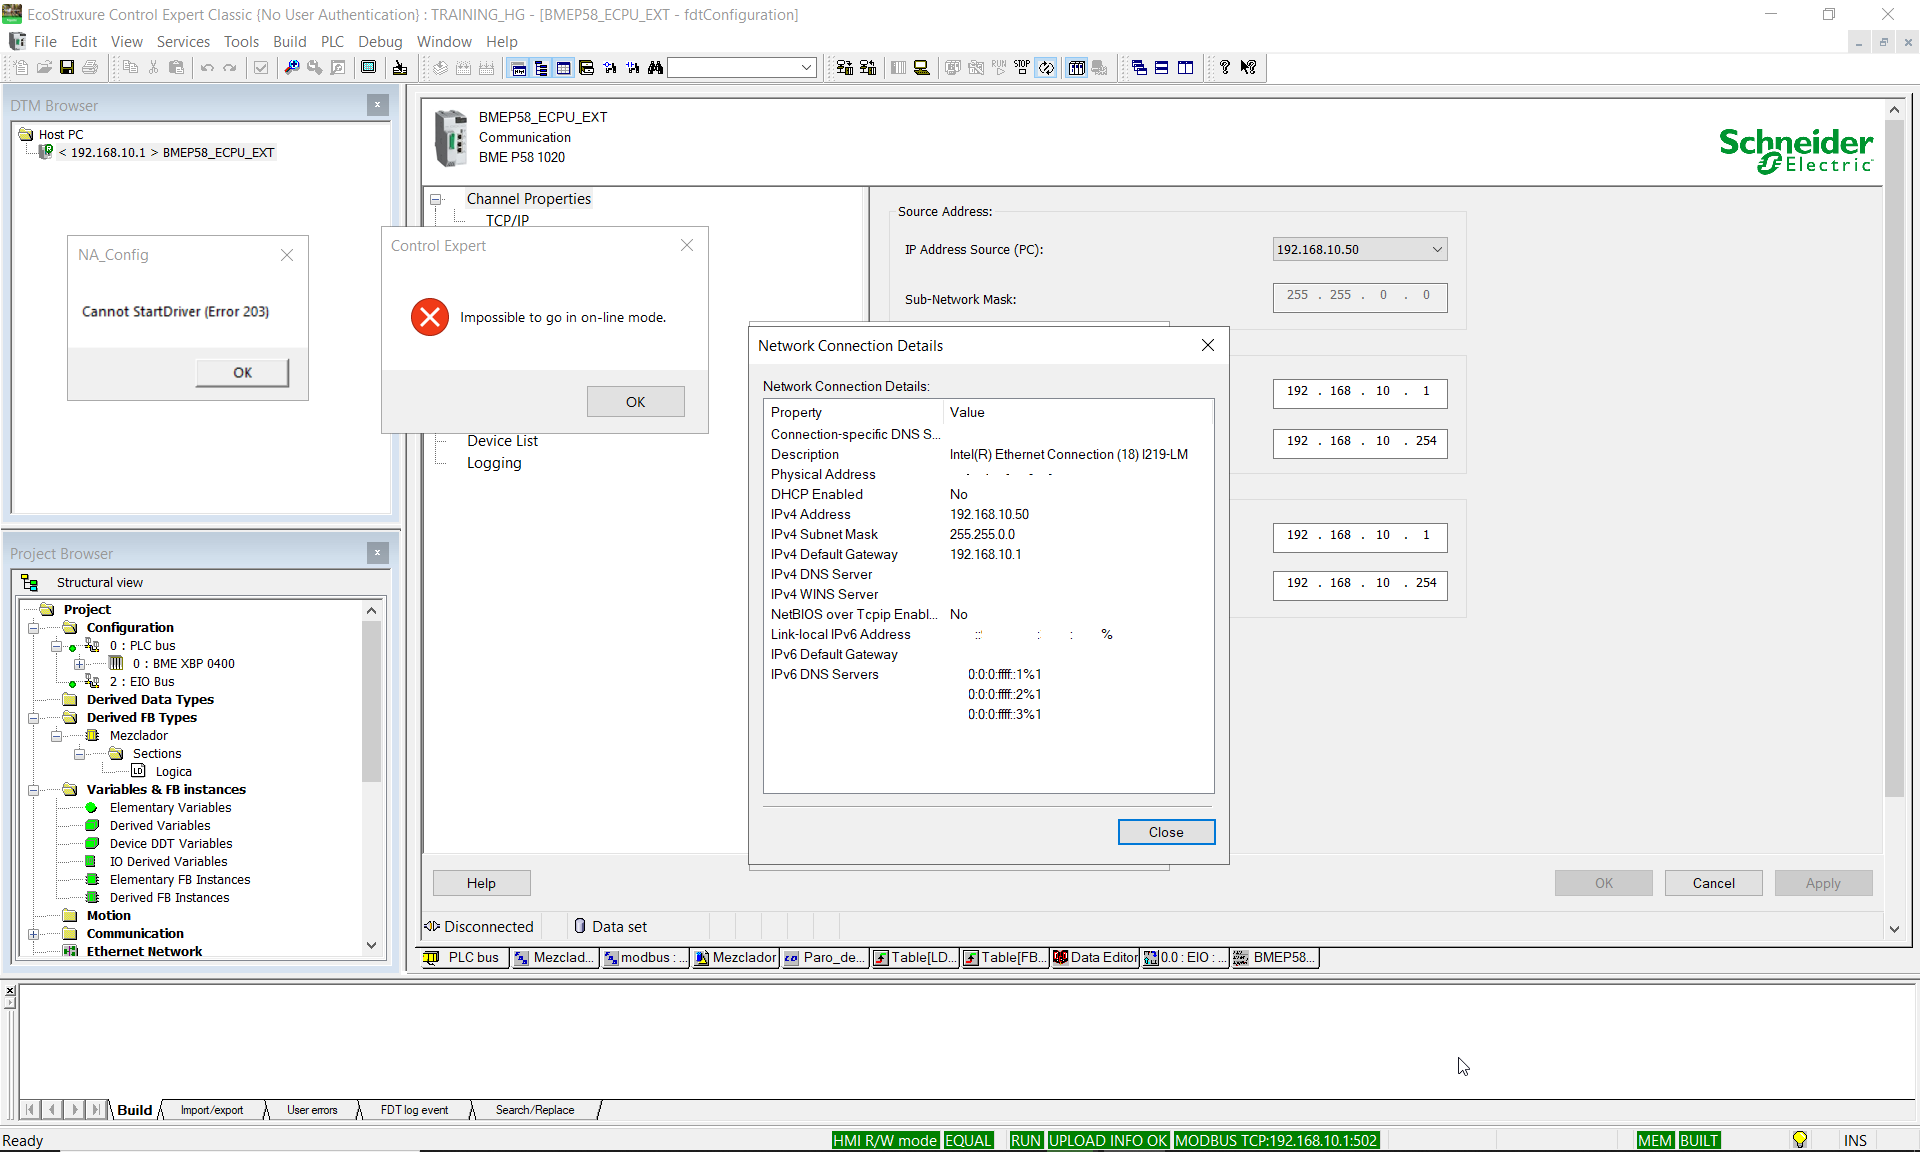
Task: Click the Sub-Network Mask input field
Action: click(x=1360, y=297)
